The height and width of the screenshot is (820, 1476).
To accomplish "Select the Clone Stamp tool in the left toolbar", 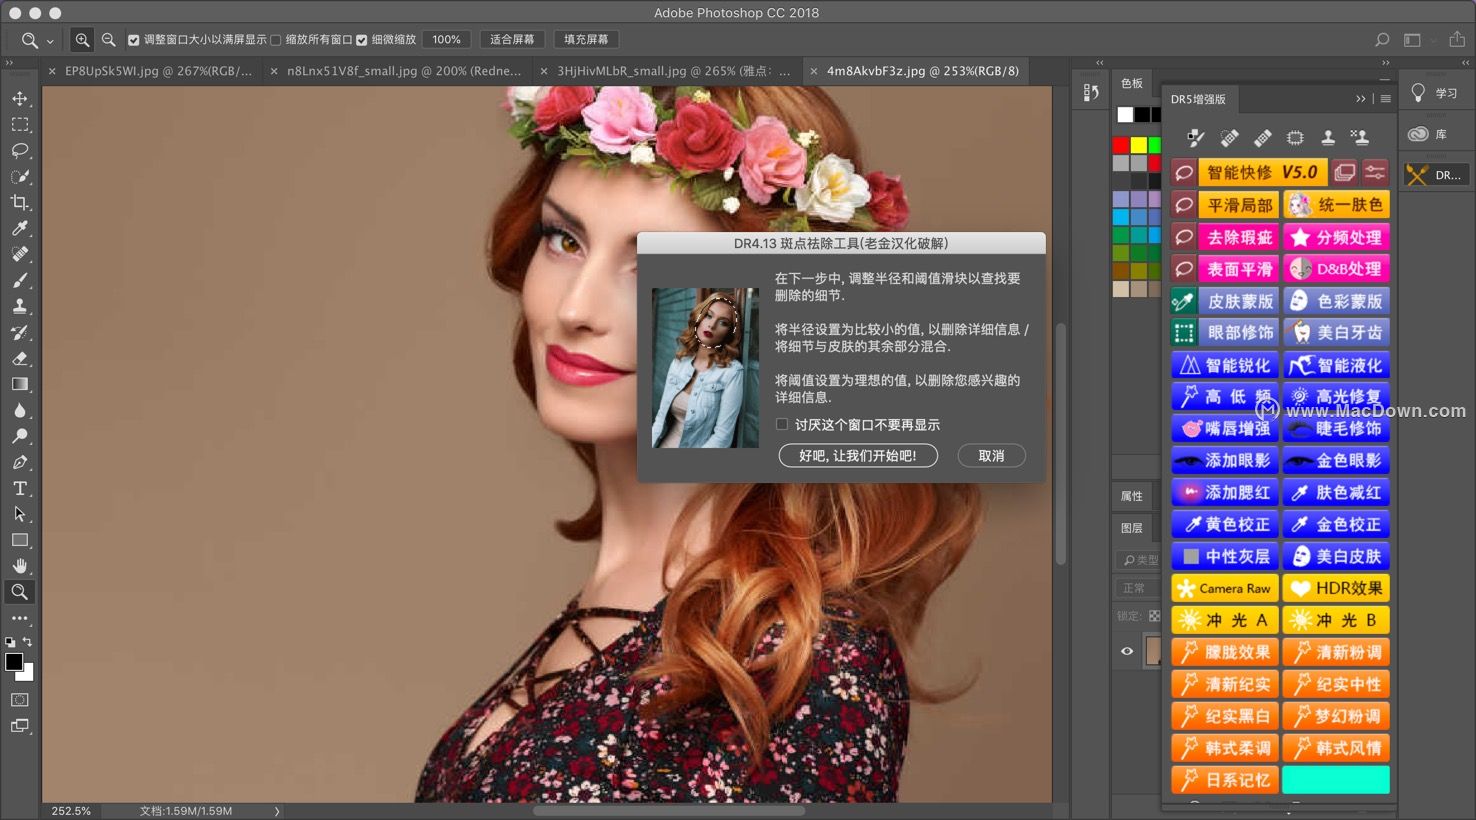I will coord(19,306).
